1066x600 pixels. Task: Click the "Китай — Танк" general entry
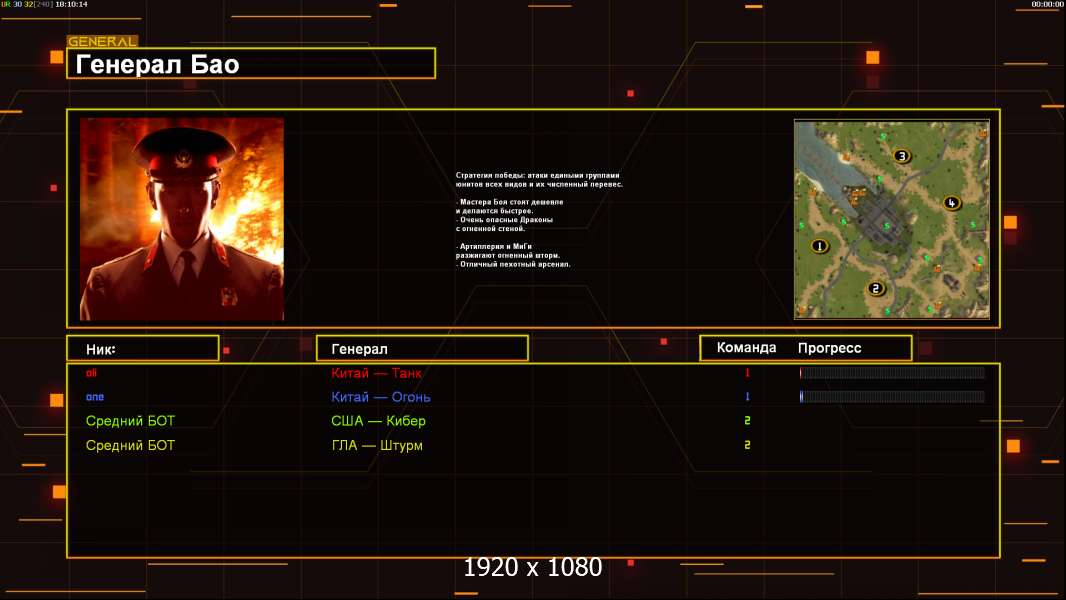coord(377,373)
